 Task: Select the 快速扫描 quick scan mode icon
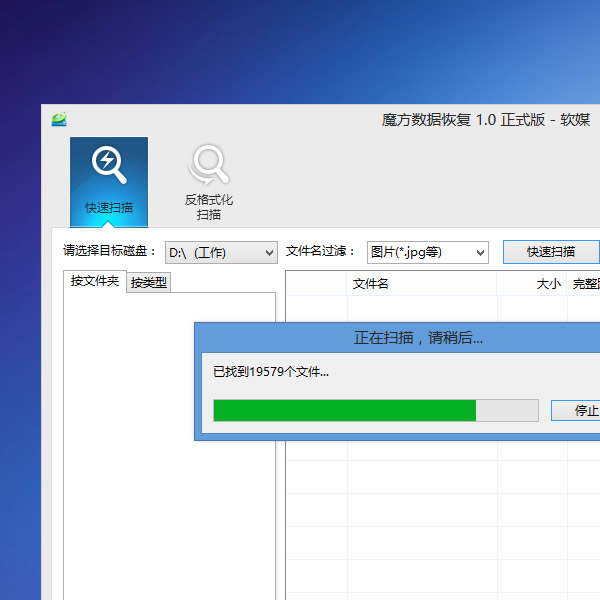109,182
